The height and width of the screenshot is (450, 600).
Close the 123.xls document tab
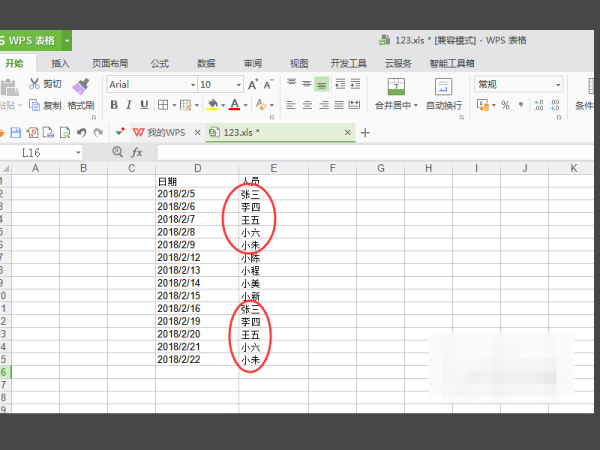point(347,132)
